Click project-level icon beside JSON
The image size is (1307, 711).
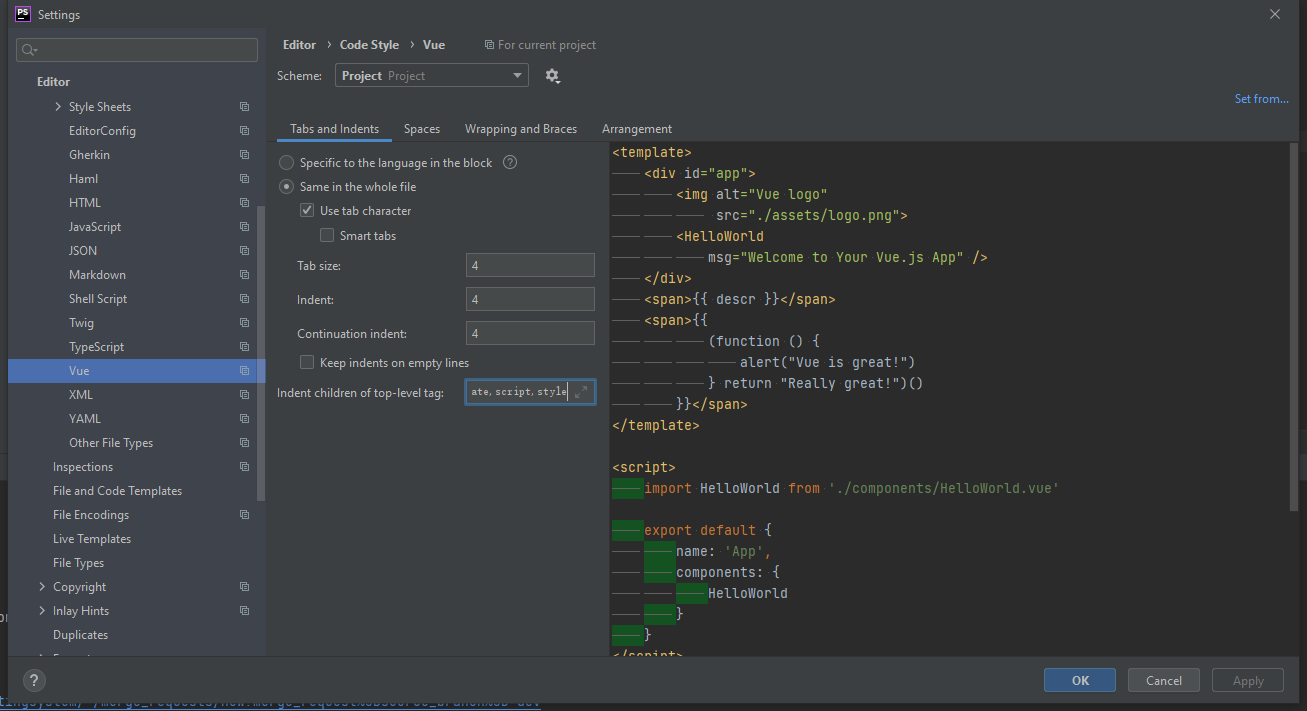pos(244,251)
